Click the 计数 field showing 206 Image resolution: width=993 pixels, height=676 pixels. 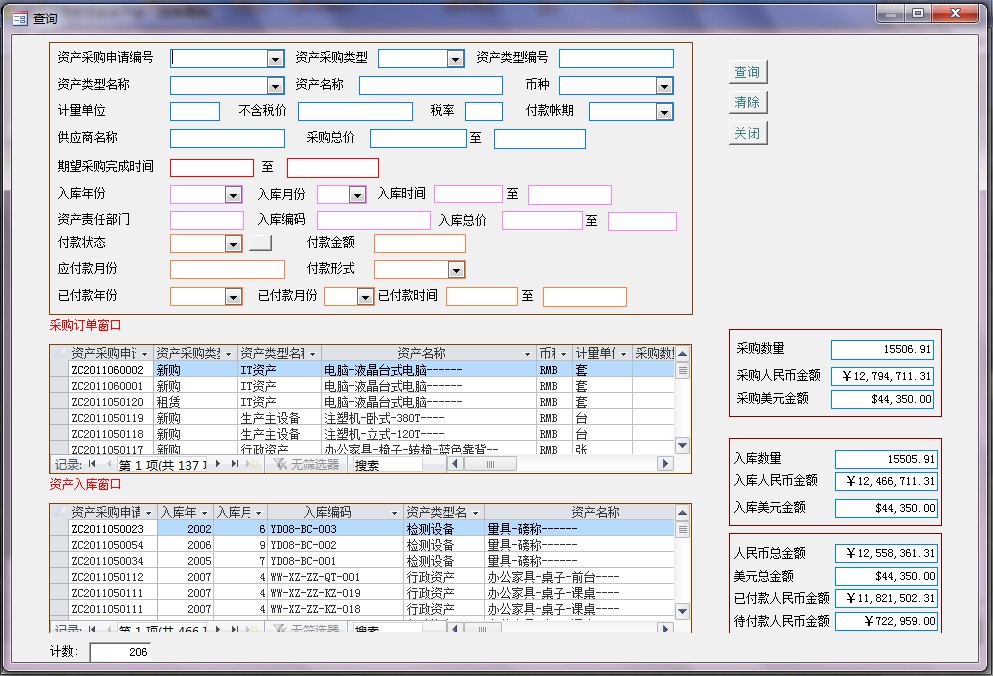click(120, 652)
